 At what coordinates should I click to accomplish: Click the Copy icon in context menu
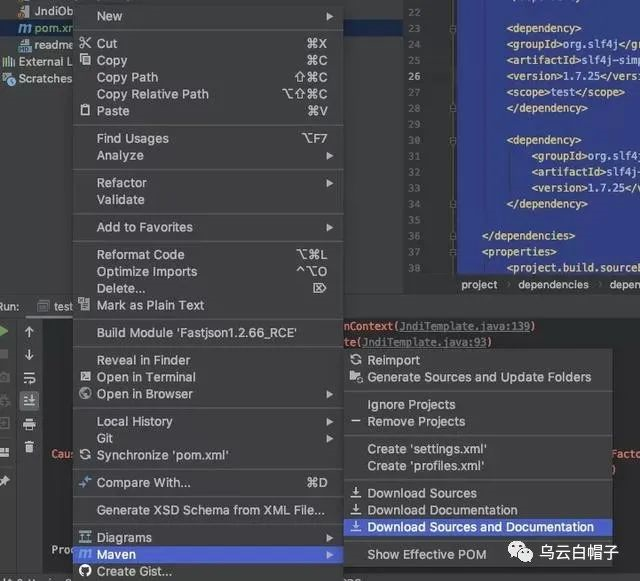(85, 59)
